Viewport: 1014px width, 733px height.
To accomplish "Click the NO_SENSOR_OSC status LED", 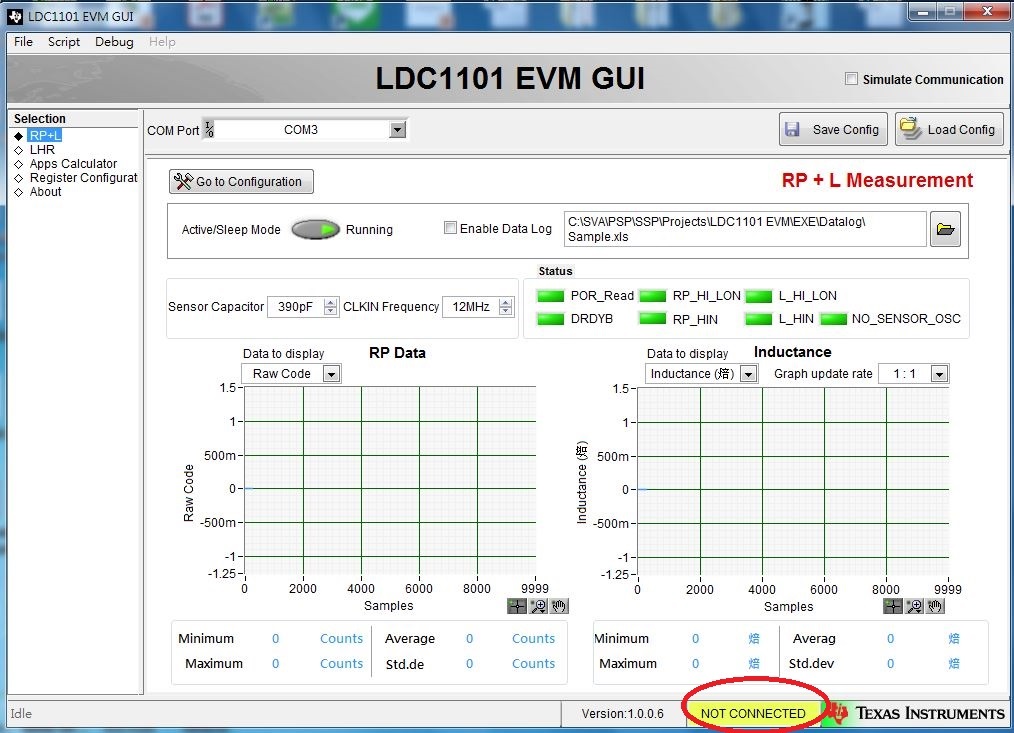I will (834, 319).
